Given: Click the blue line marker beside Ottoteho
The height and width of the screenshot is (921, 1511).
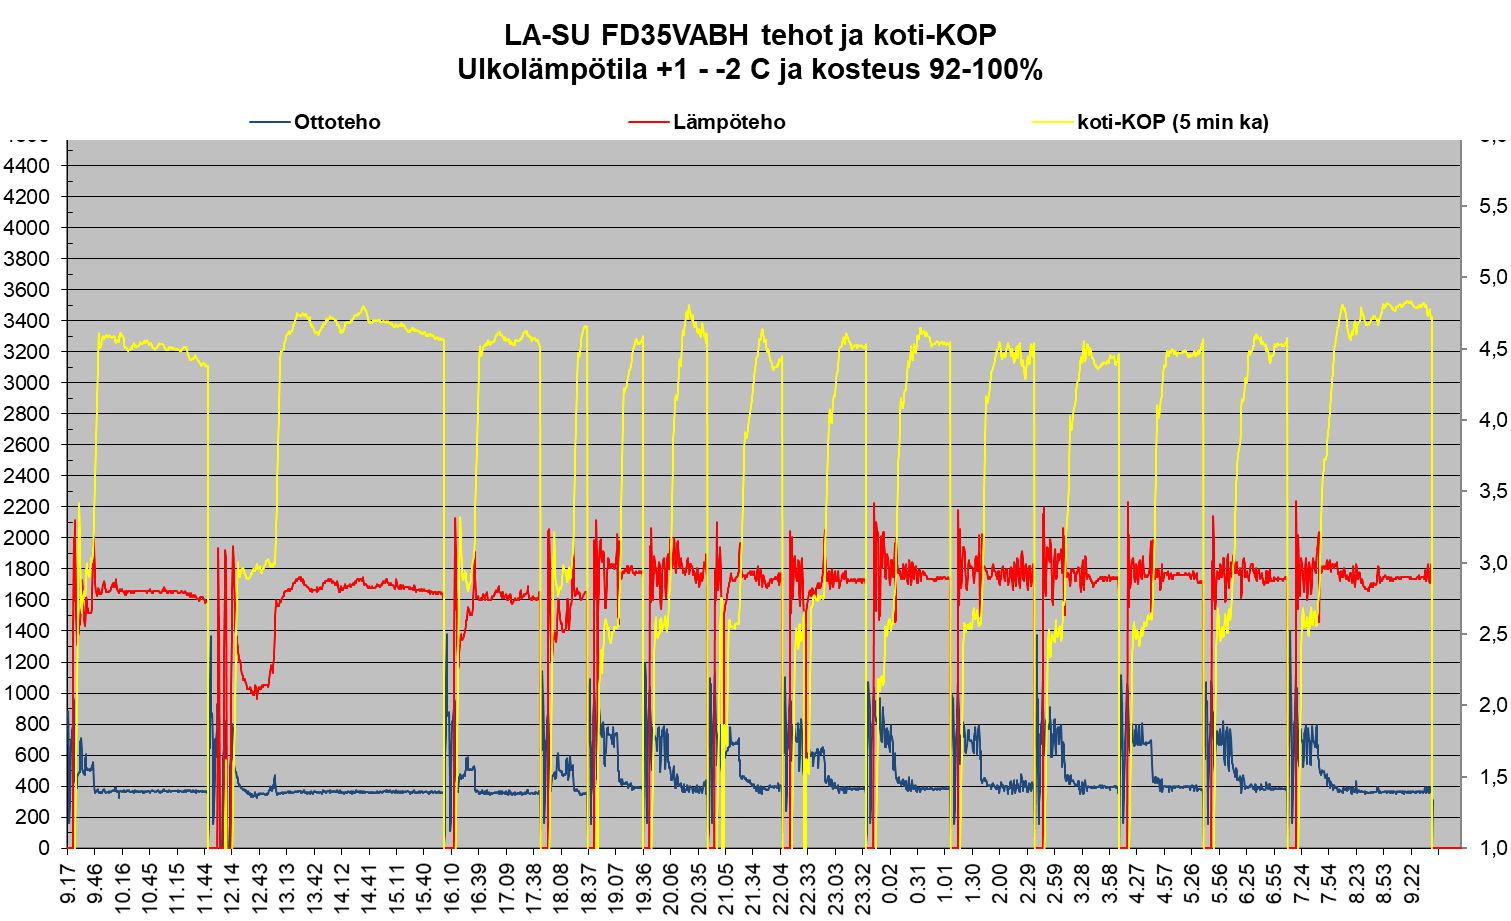Looking at the screenshot, I should coord(269,123).
